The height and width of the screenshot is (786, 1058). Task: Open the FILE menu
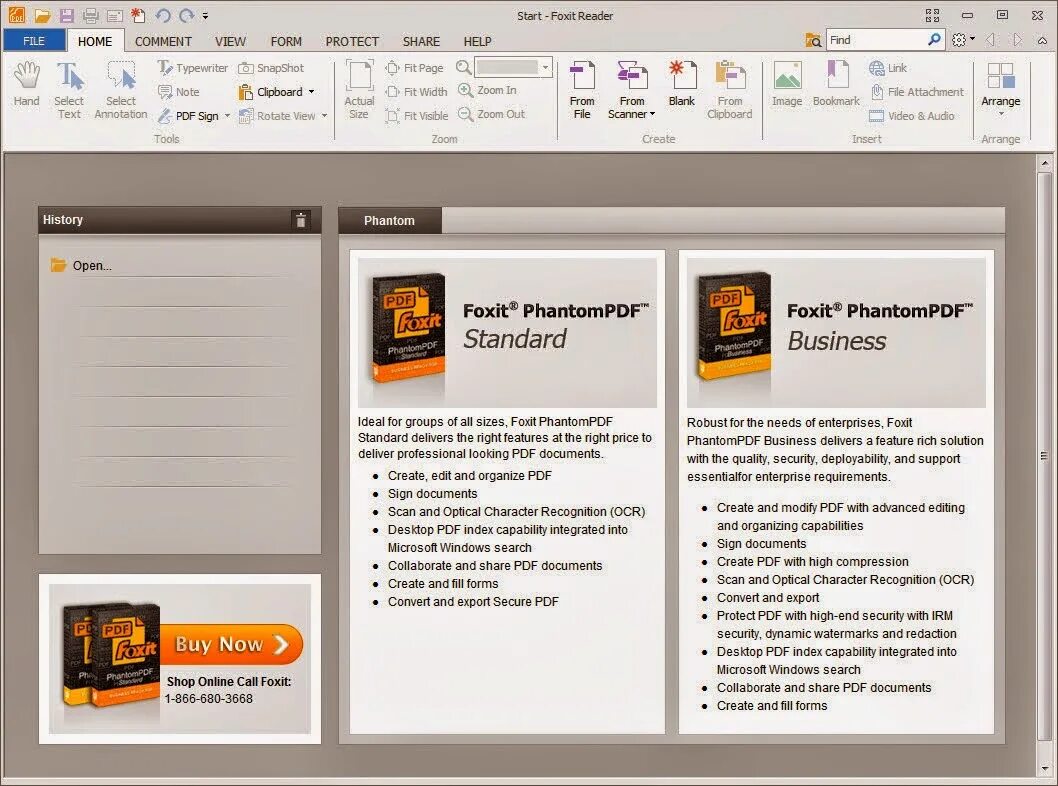[x=34, y=41]
